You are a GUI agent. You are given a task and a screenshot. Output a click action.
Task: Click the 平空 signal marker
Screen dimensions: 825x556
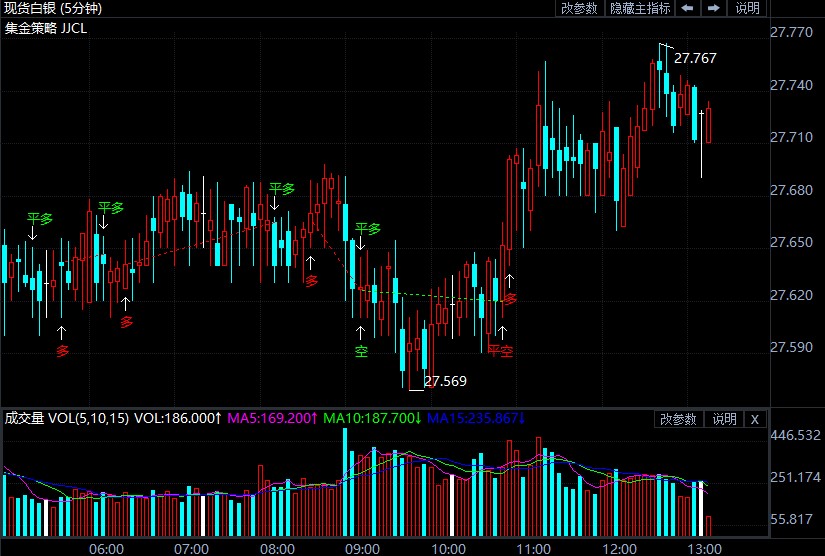click(x=500, y=351)
